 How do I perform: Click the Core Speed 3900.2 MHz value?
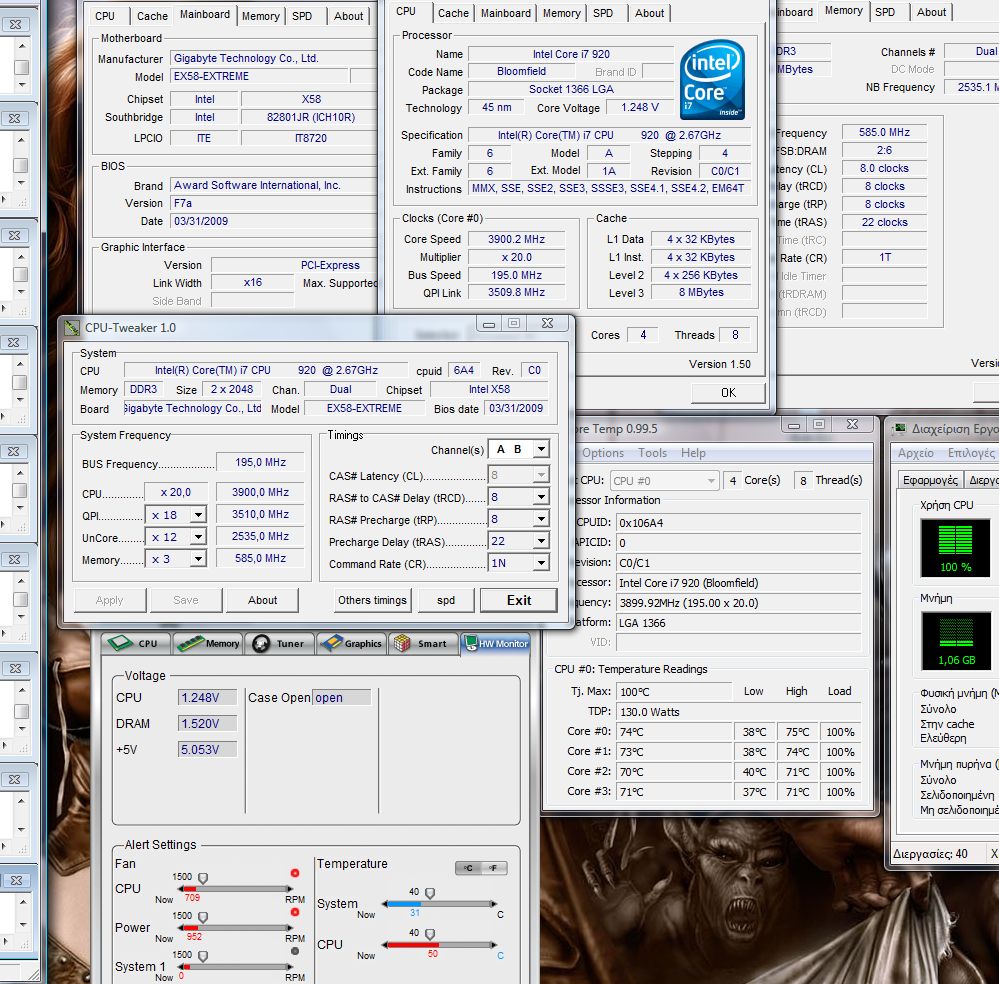[516, 239]
